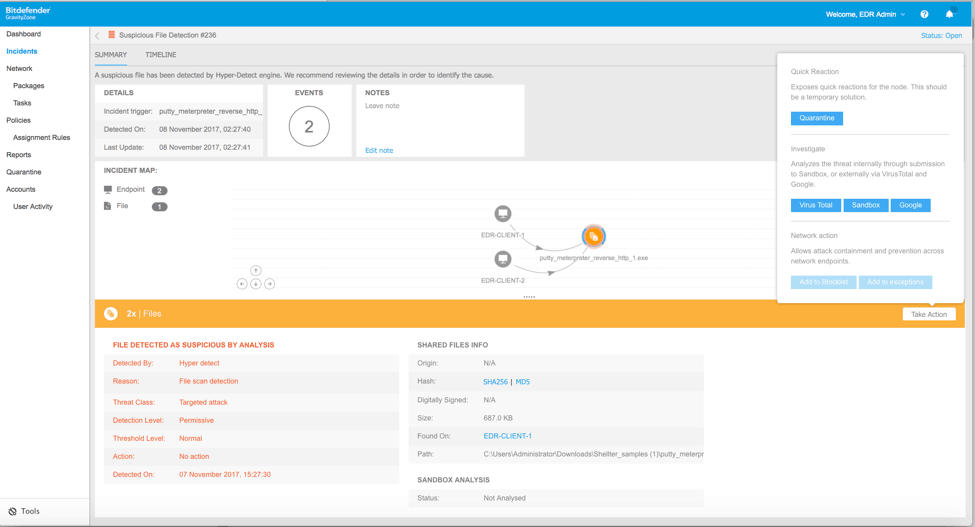Pan incident map down arrow
This screenshot has width=975, height=527.
coord(256,284)
